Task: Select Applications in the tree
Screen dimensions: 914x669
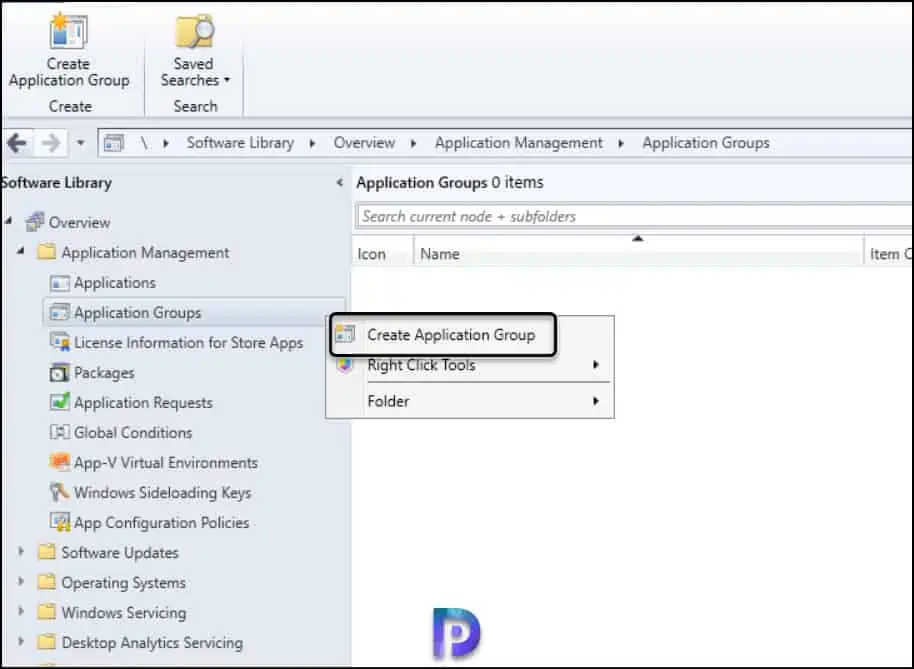Action: coord(115,283)
